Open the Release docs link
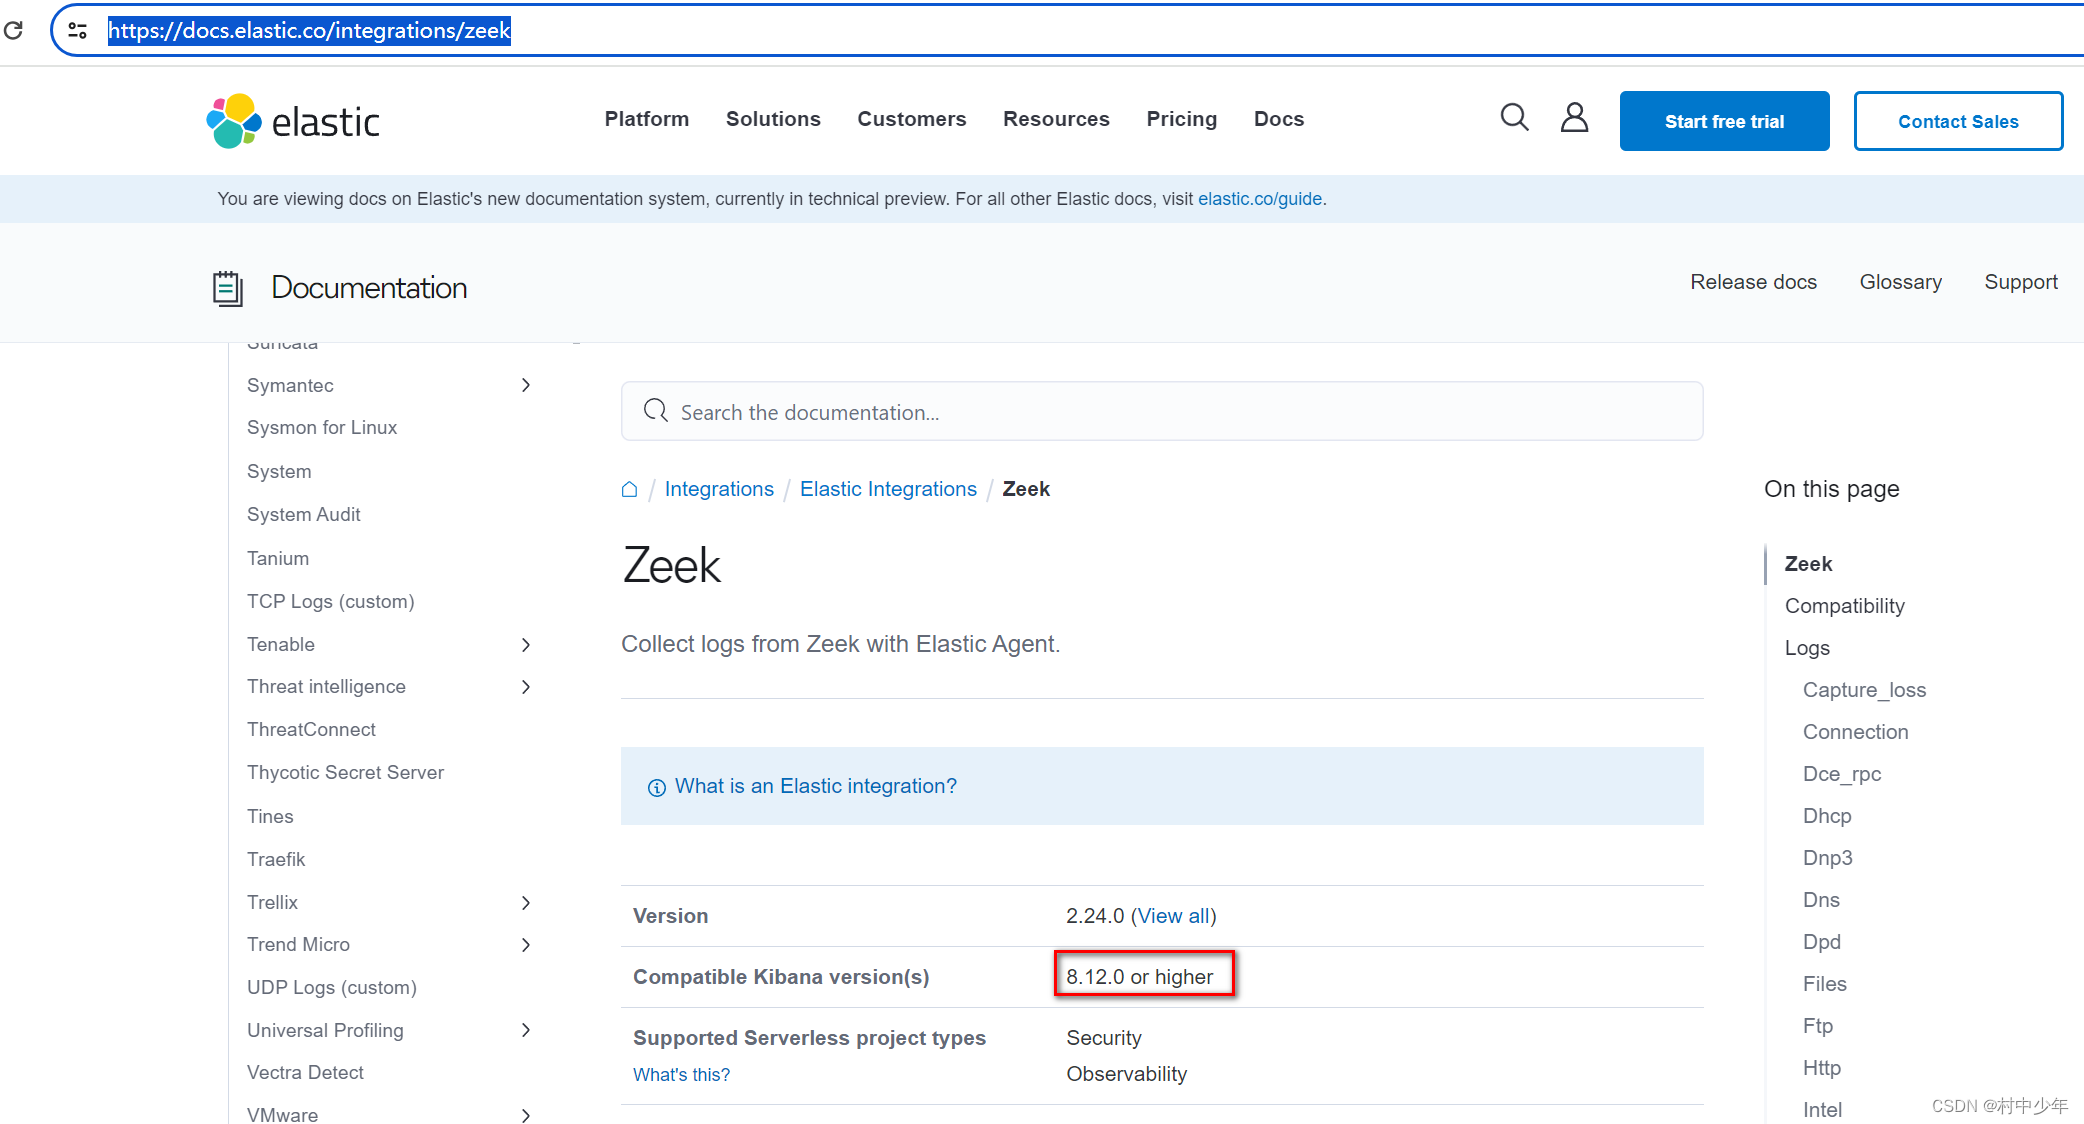The height and width of the screenshot is (1124, 2084). pos(1753,282)
